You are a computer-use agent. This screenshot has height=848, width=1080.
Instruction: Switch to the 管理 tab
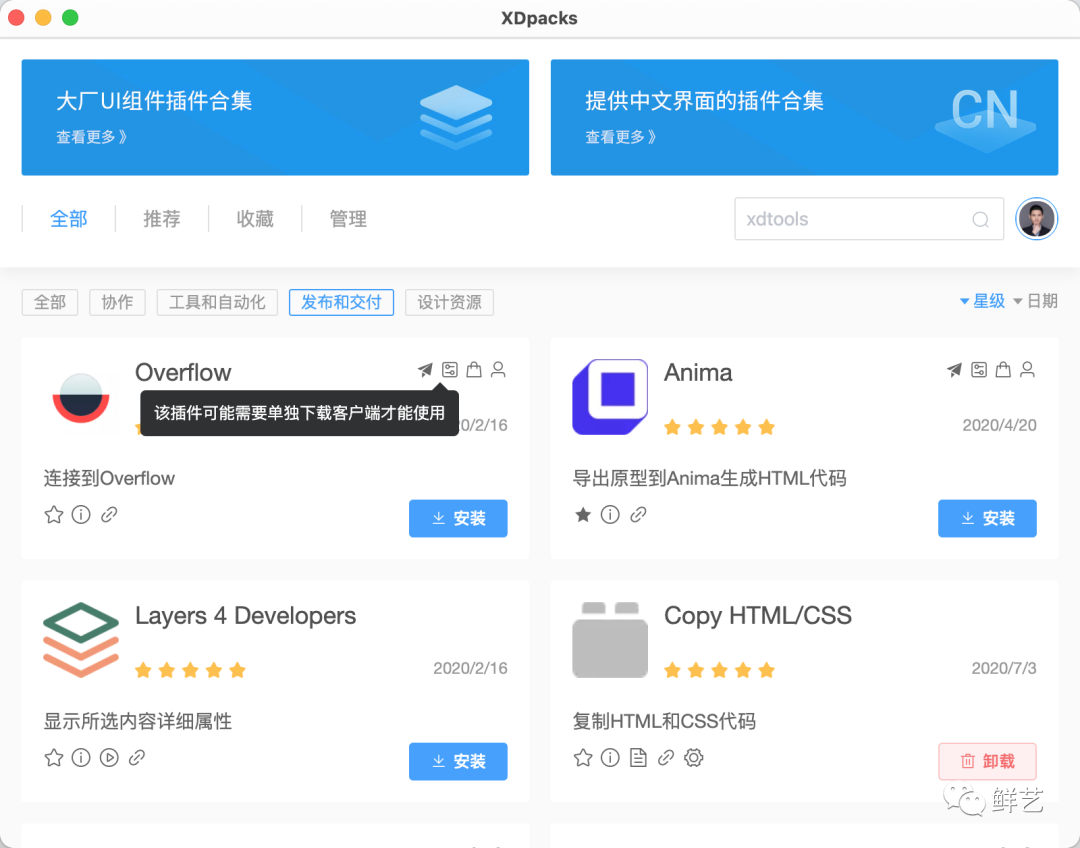[348, 219]
